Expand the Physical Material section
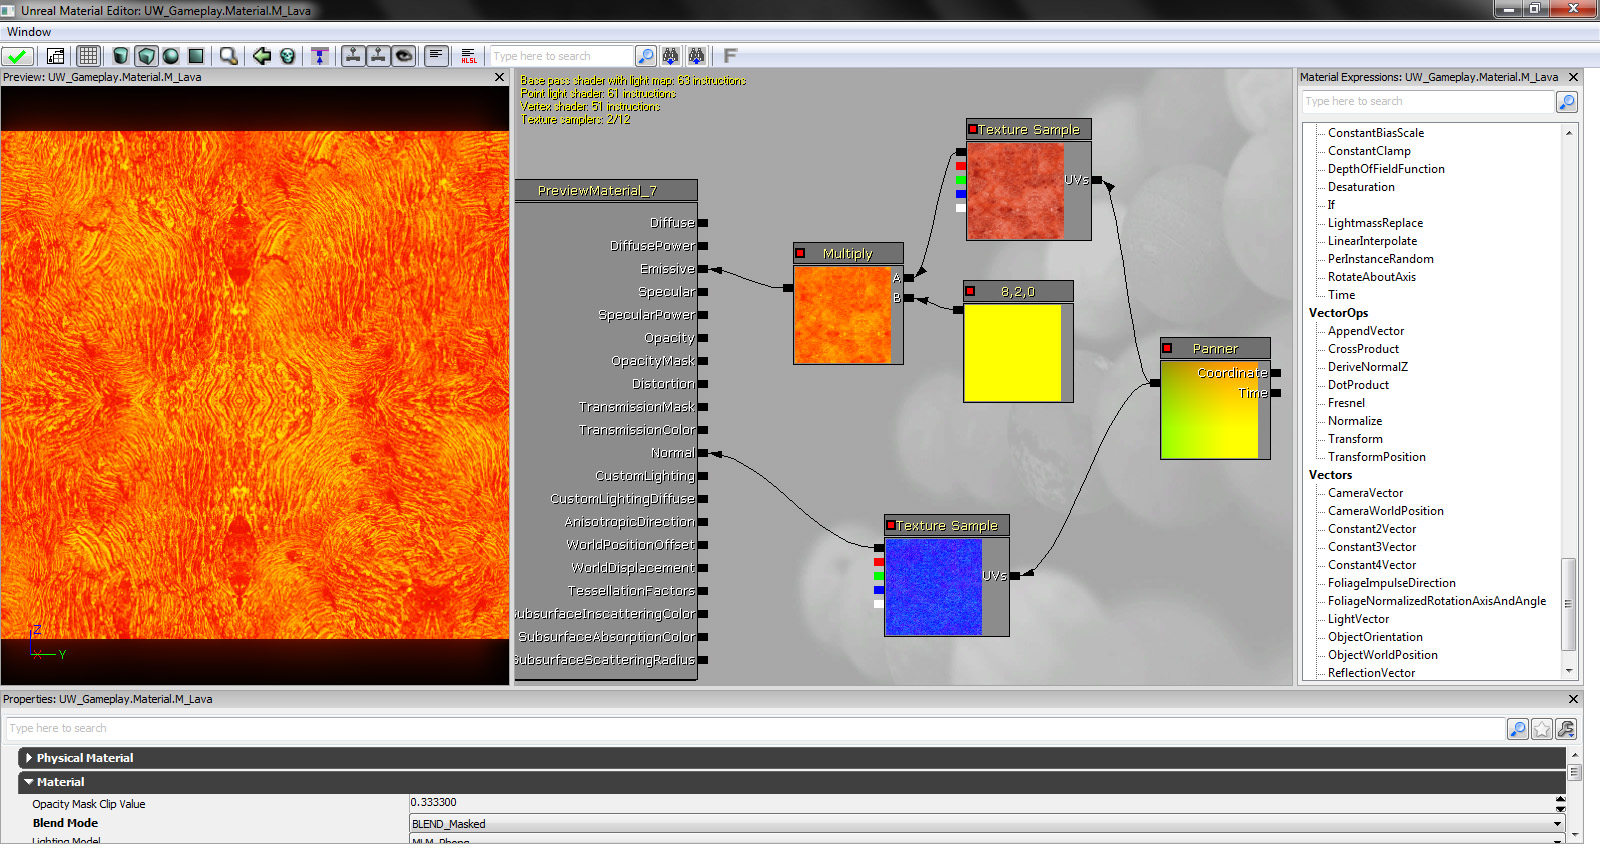 (x=29, y=758)
